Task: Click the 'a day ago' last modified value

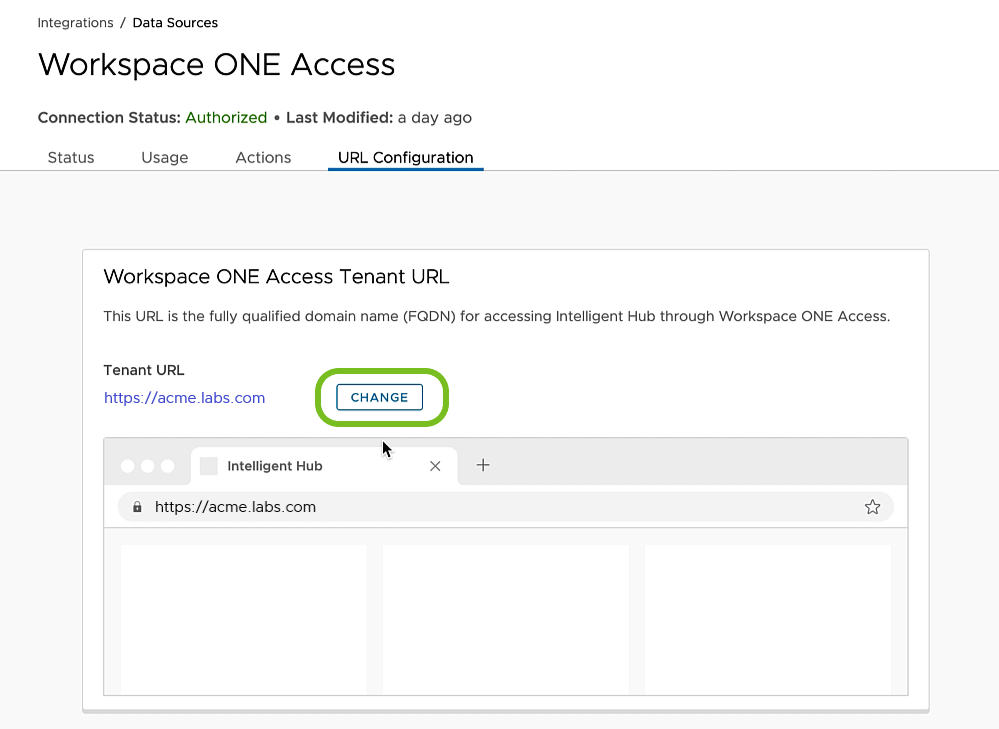Action: point(435,117)
